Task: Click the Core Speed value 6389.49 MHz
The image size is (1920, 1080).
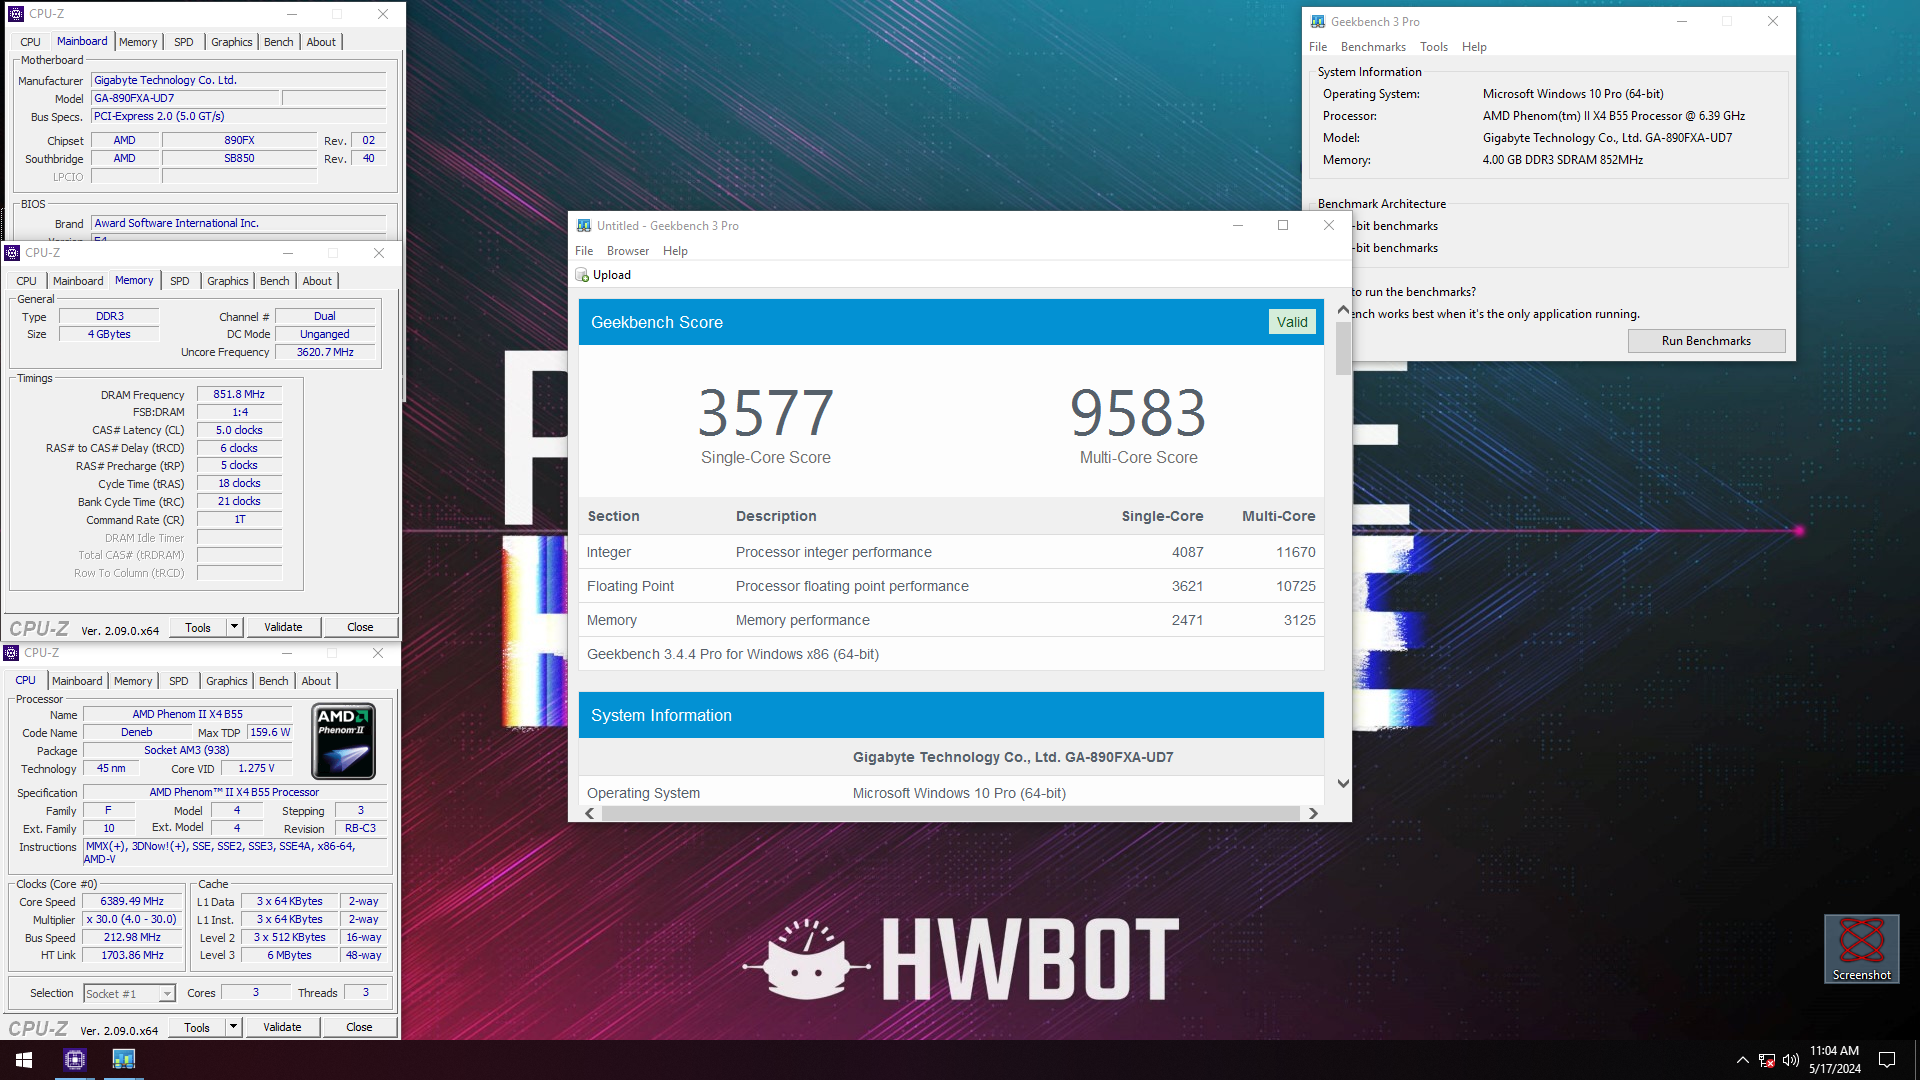Action: (132, 901)
